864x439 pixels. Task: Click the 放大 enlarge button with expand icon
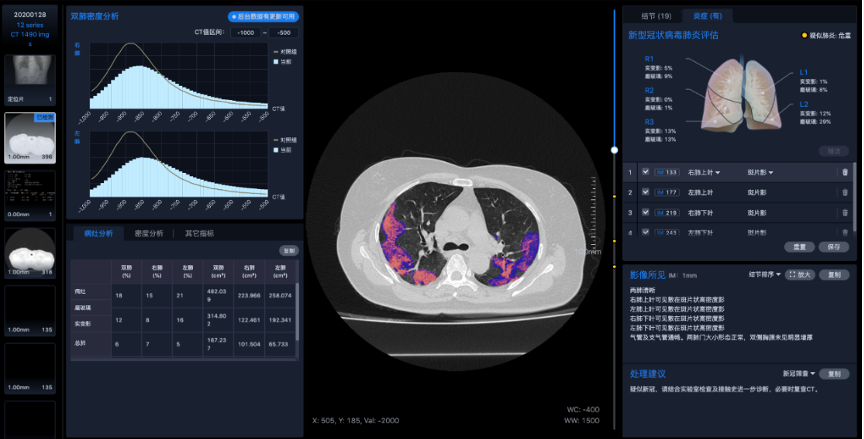799,274
